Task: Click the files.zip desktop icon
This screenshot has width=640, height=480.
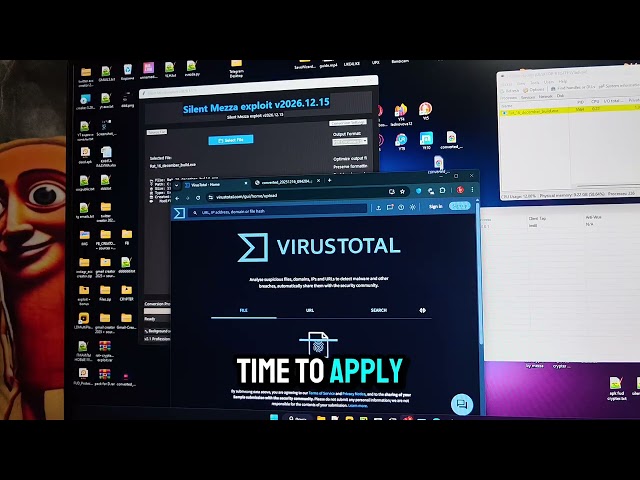Action: point(105,293)
